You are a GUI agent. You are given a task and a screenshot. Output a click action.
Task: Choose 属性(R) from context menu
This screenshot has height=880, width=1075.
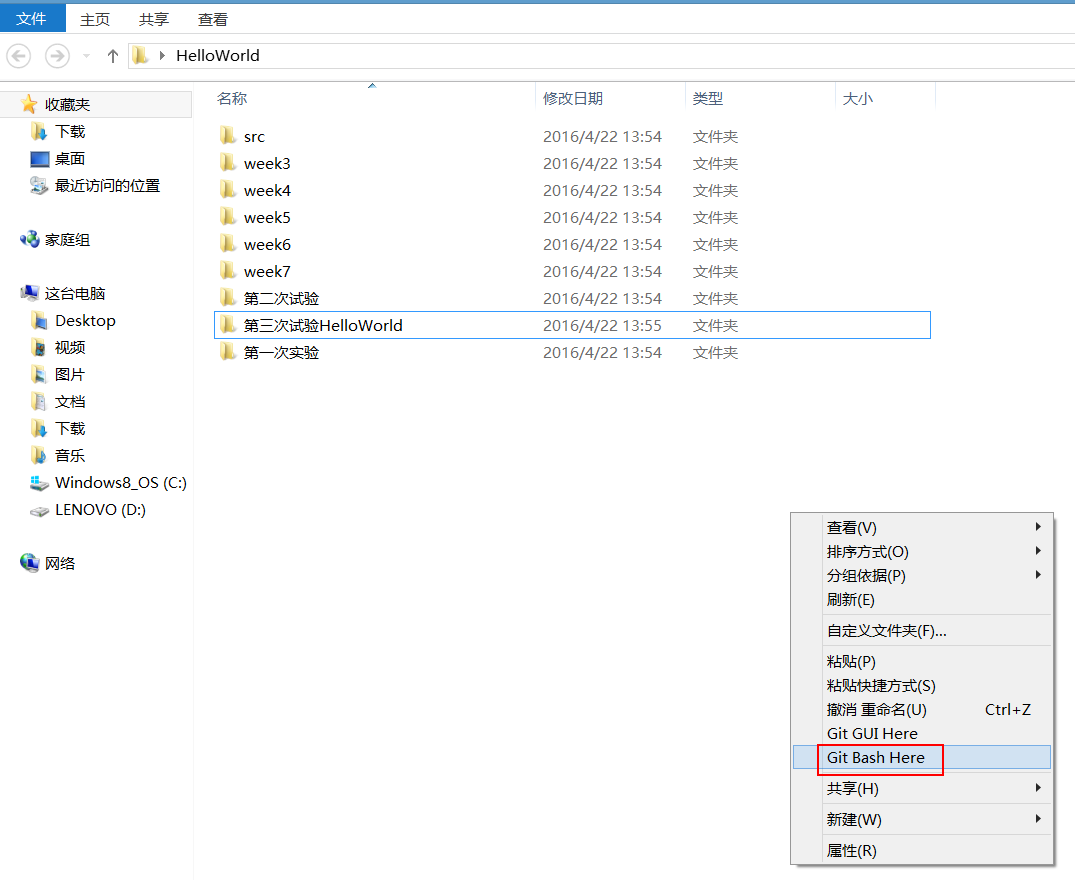[x=923, y=850]
